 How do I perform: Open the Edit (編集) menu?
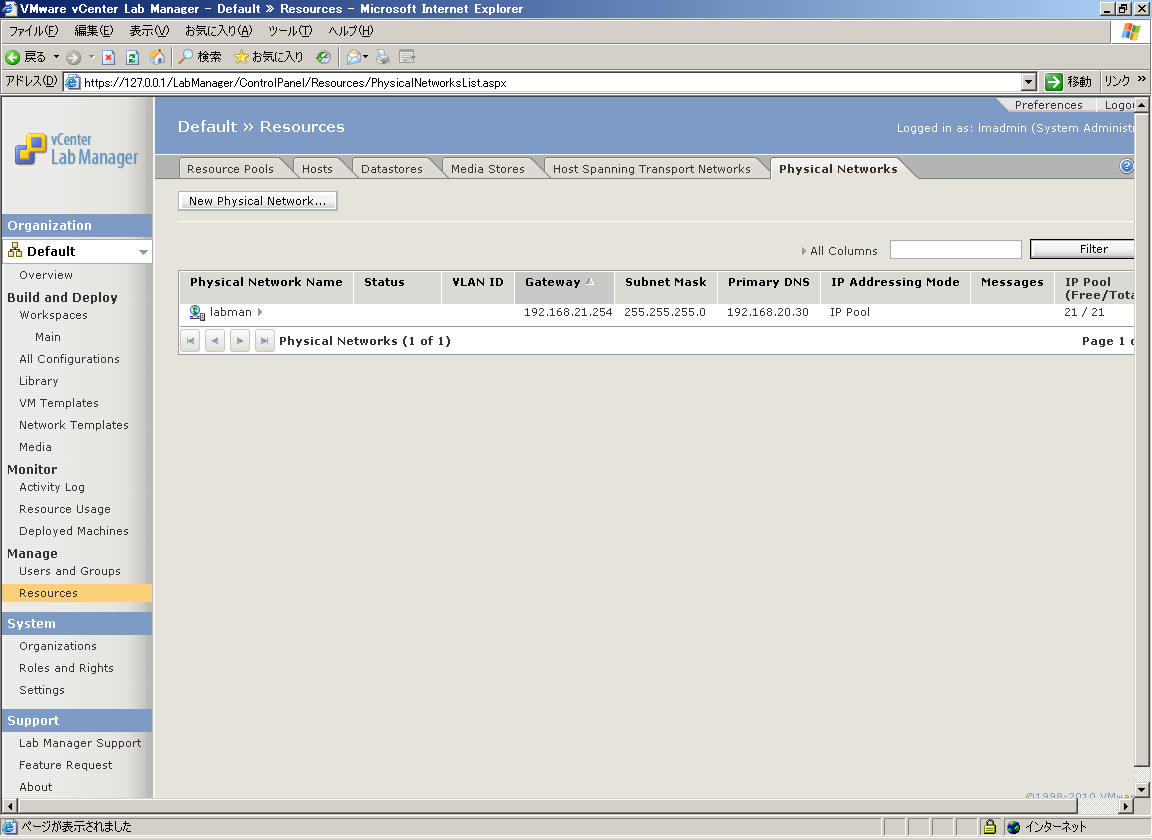93,31
